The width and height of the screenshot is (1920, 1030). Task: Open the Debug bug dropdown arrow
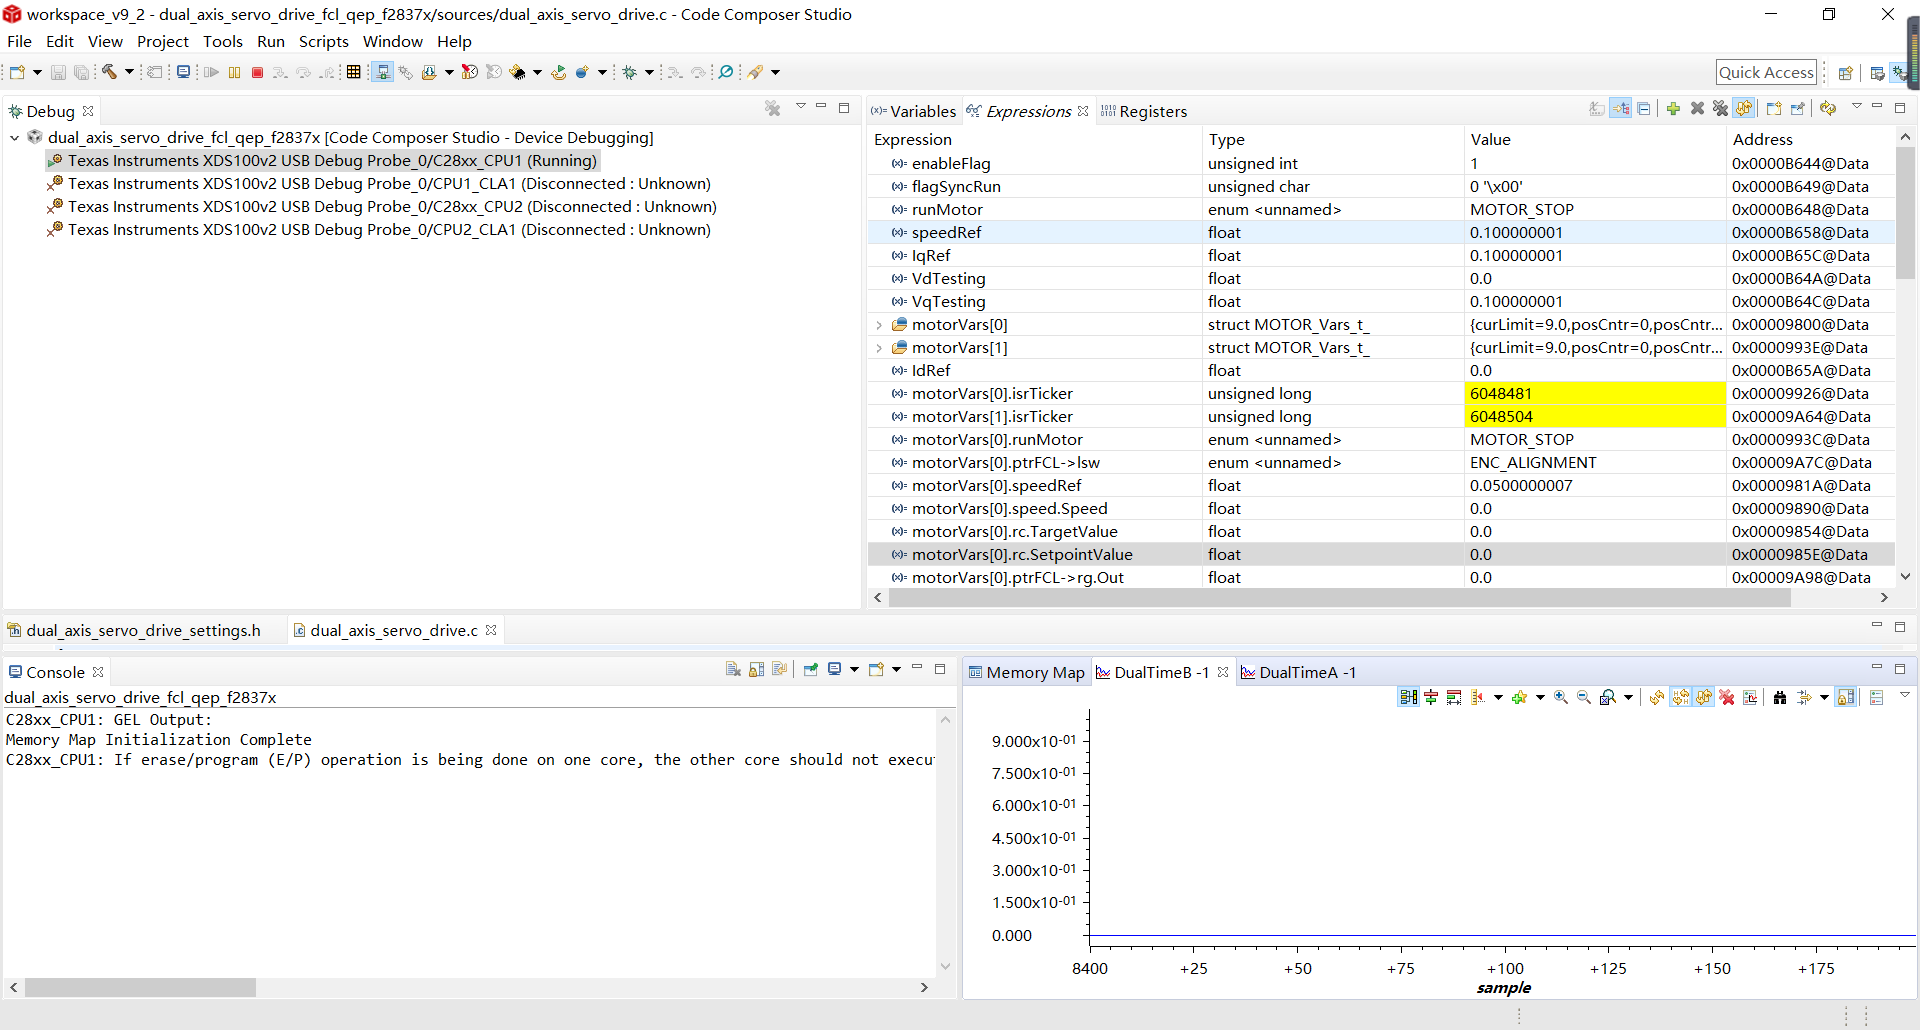[649, 72]
